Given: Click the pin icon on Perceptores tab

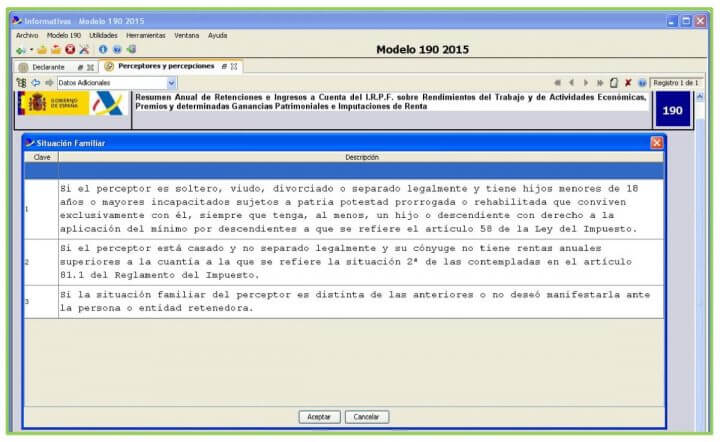Looking at the screenshot, I should (x=224, y=67).
